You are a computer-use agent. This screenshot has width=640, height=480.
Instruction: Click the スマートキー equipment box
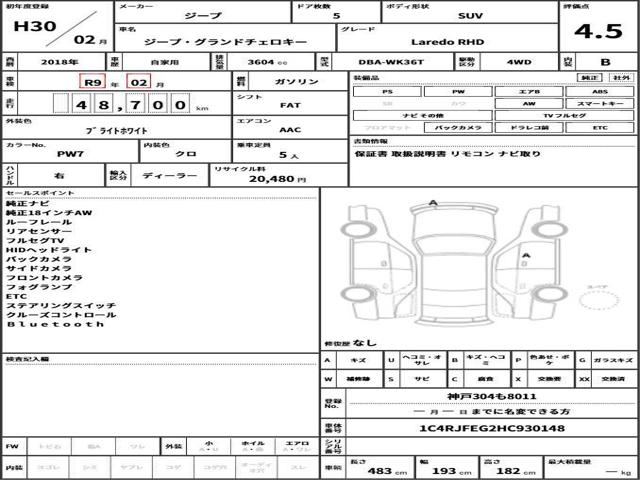click(600, 104)
